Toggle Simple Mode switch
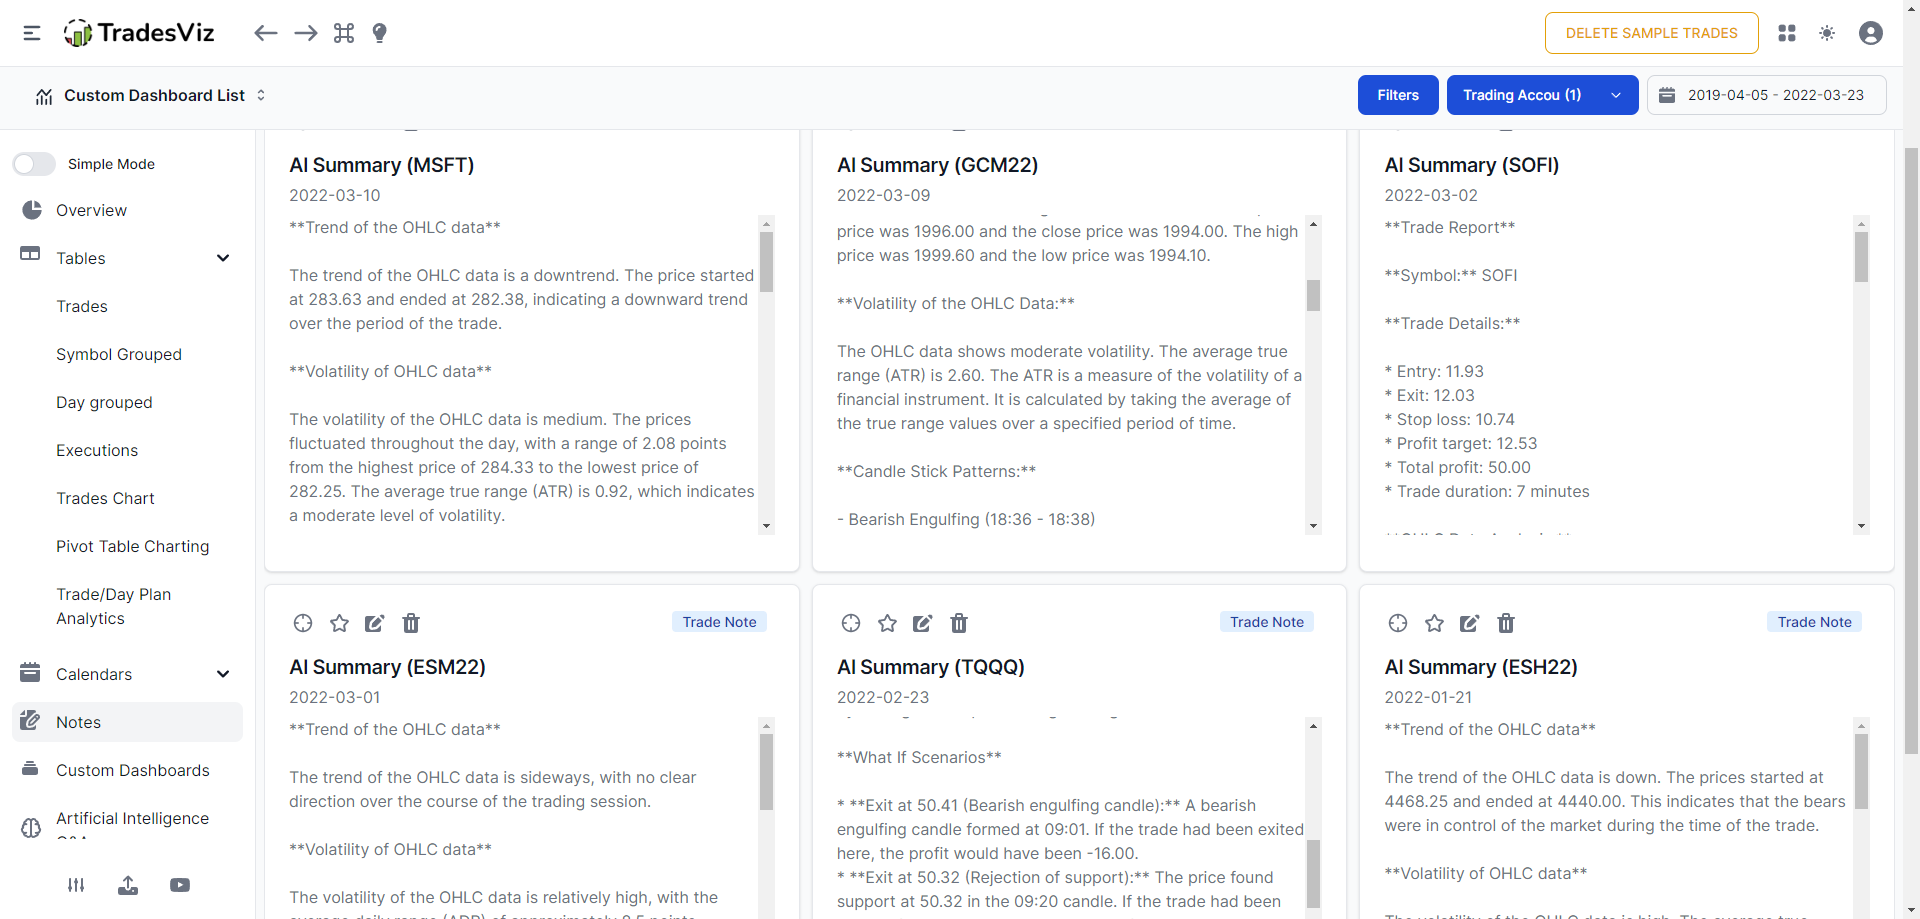 click(34, 164)
